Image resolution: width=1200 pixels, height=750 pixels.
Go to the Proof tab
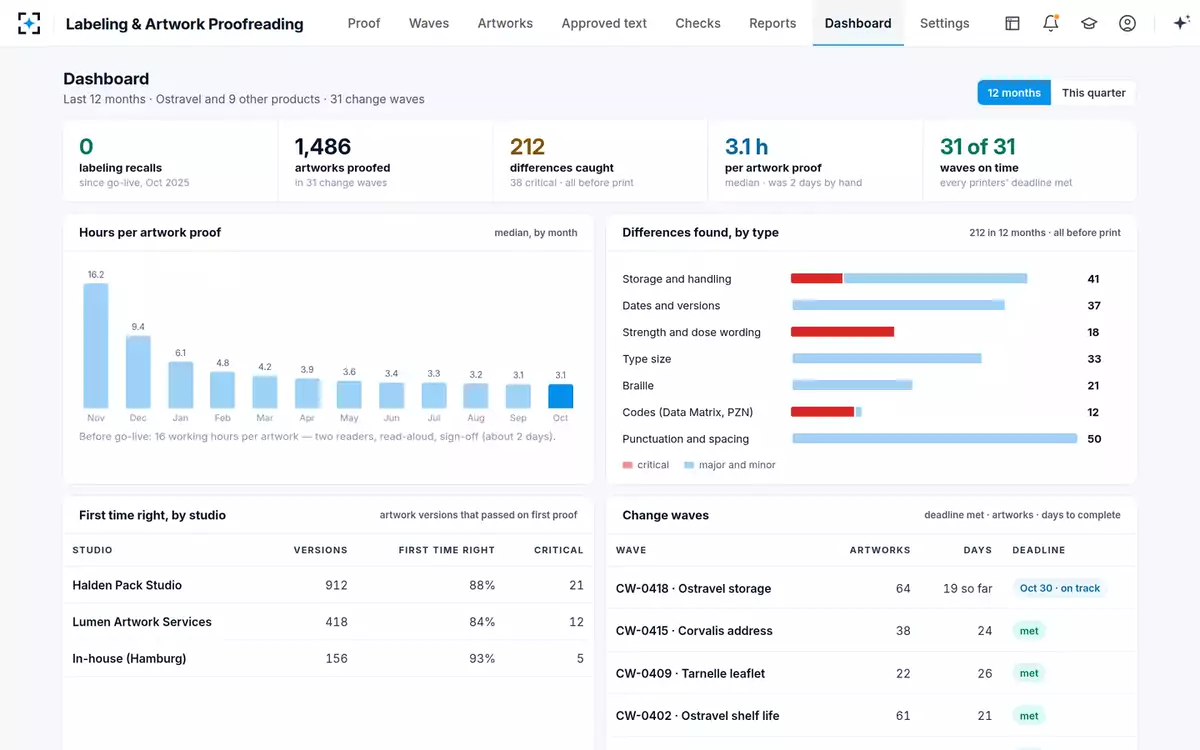[364, 23]
